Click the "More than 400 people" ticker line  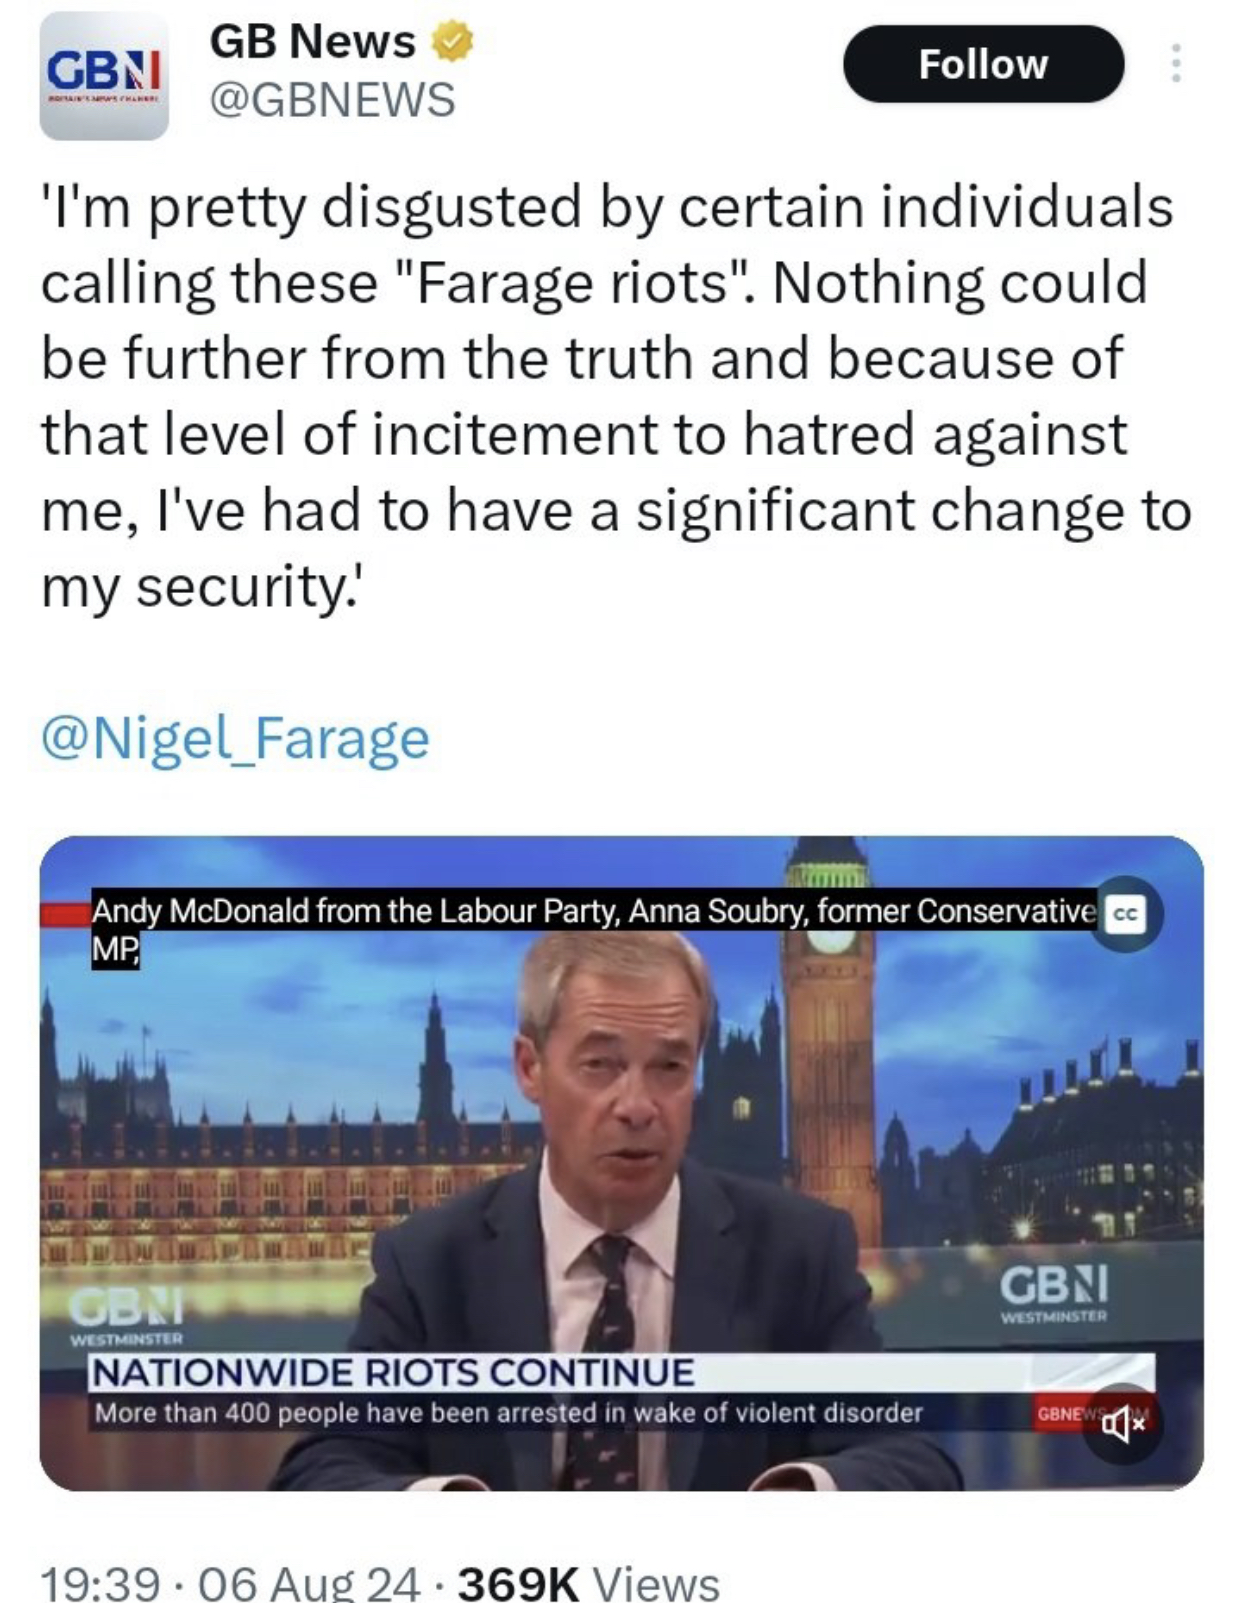click(508, 1413)
